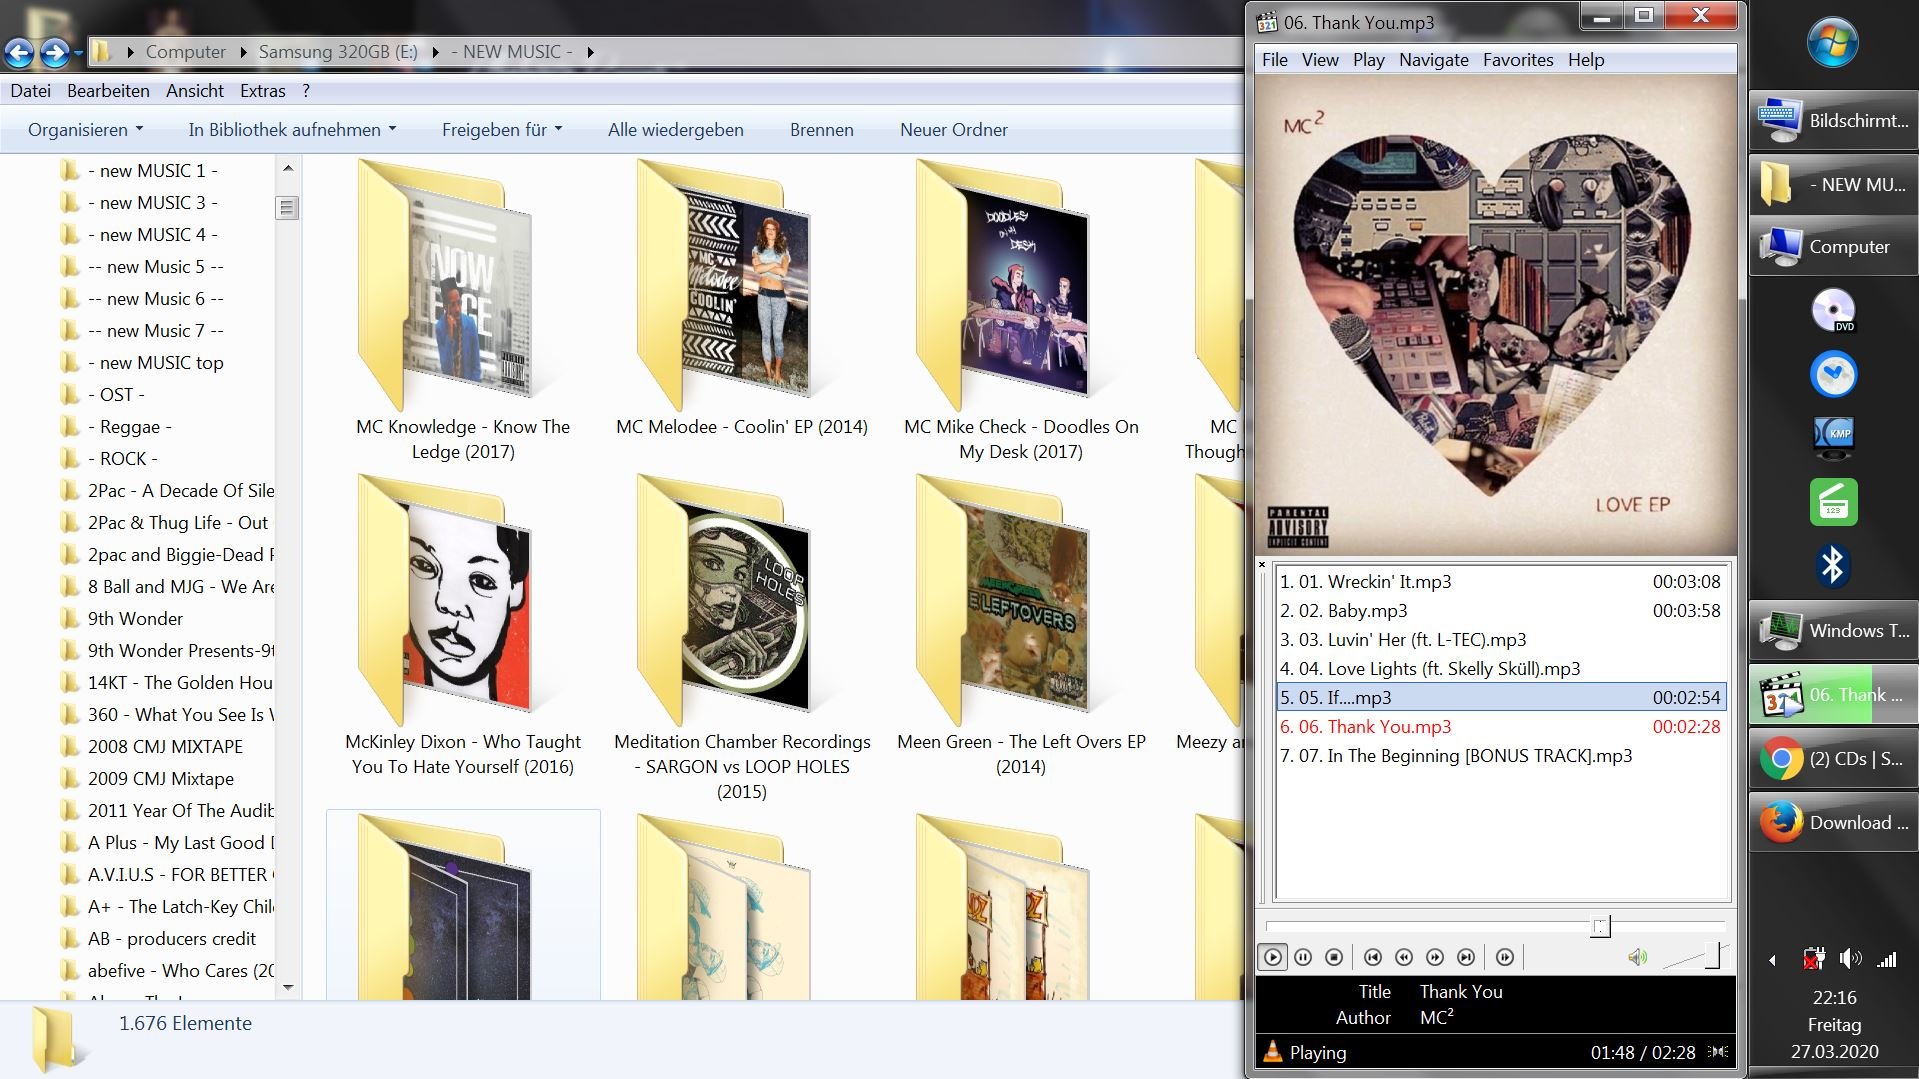Launch the KMP player icon
This screenshot has height=1079, width=1919.
pos(1833,436)
